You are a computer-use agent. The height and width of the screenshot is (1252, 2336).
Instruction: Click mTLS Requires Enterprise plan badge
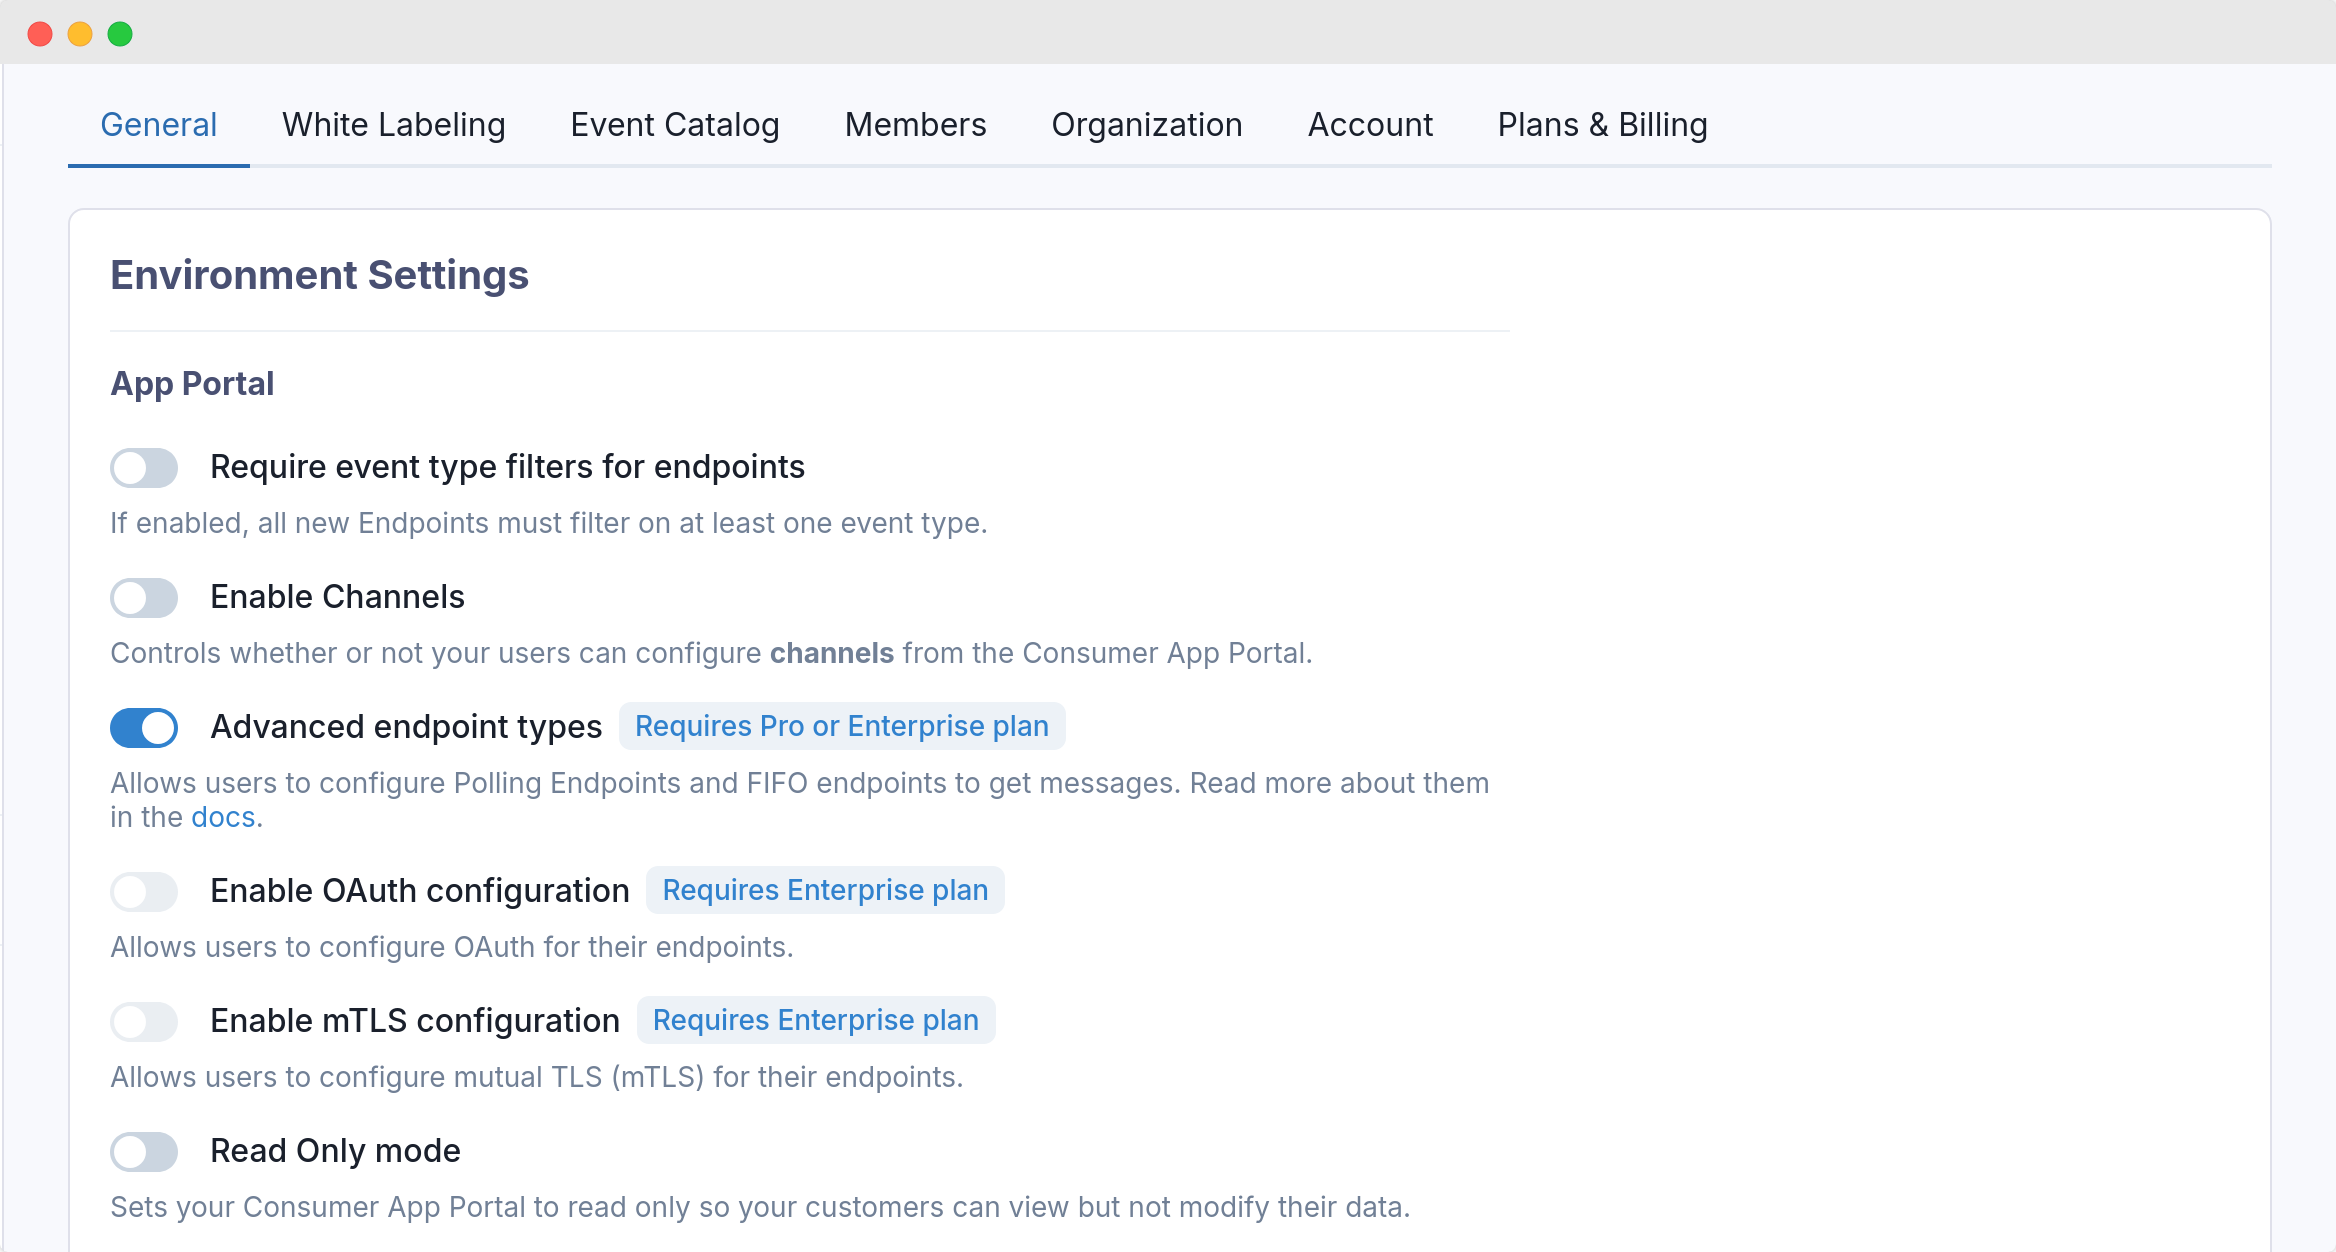pos(815,1020)
